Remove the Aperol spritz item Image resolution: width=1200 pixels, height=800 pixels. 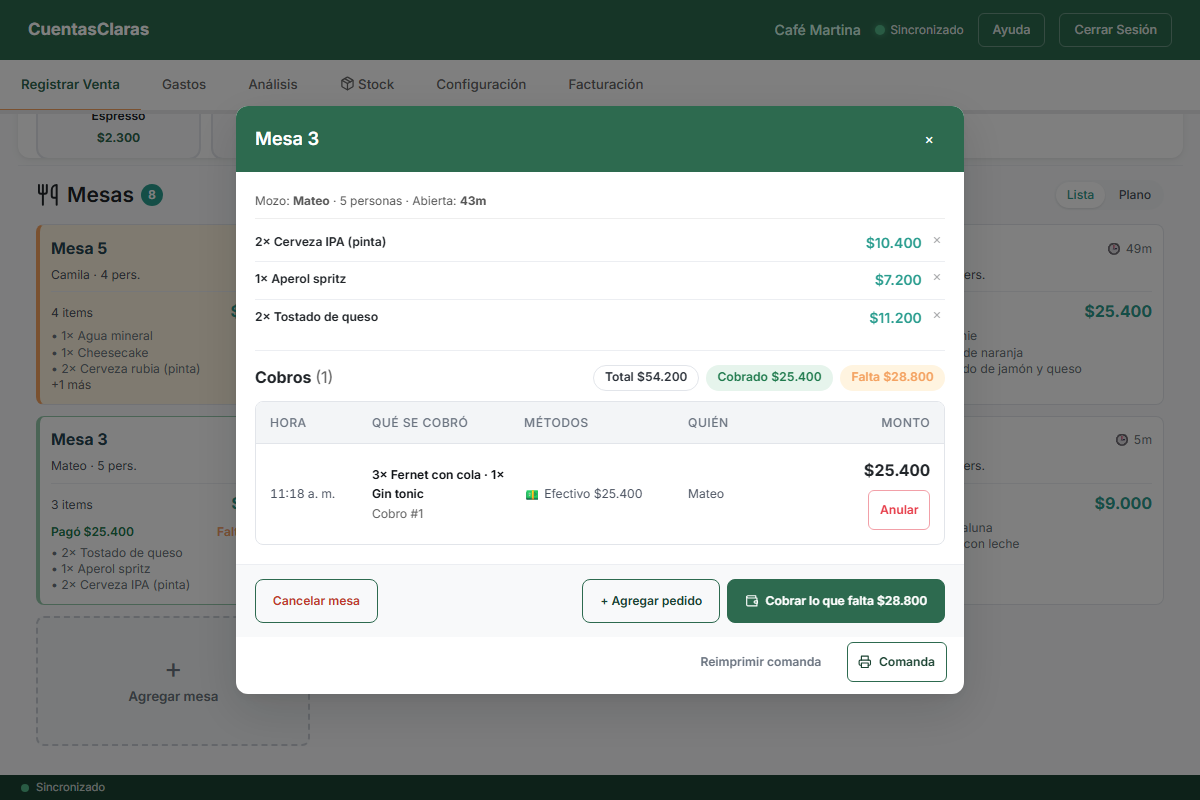[937, 278]
